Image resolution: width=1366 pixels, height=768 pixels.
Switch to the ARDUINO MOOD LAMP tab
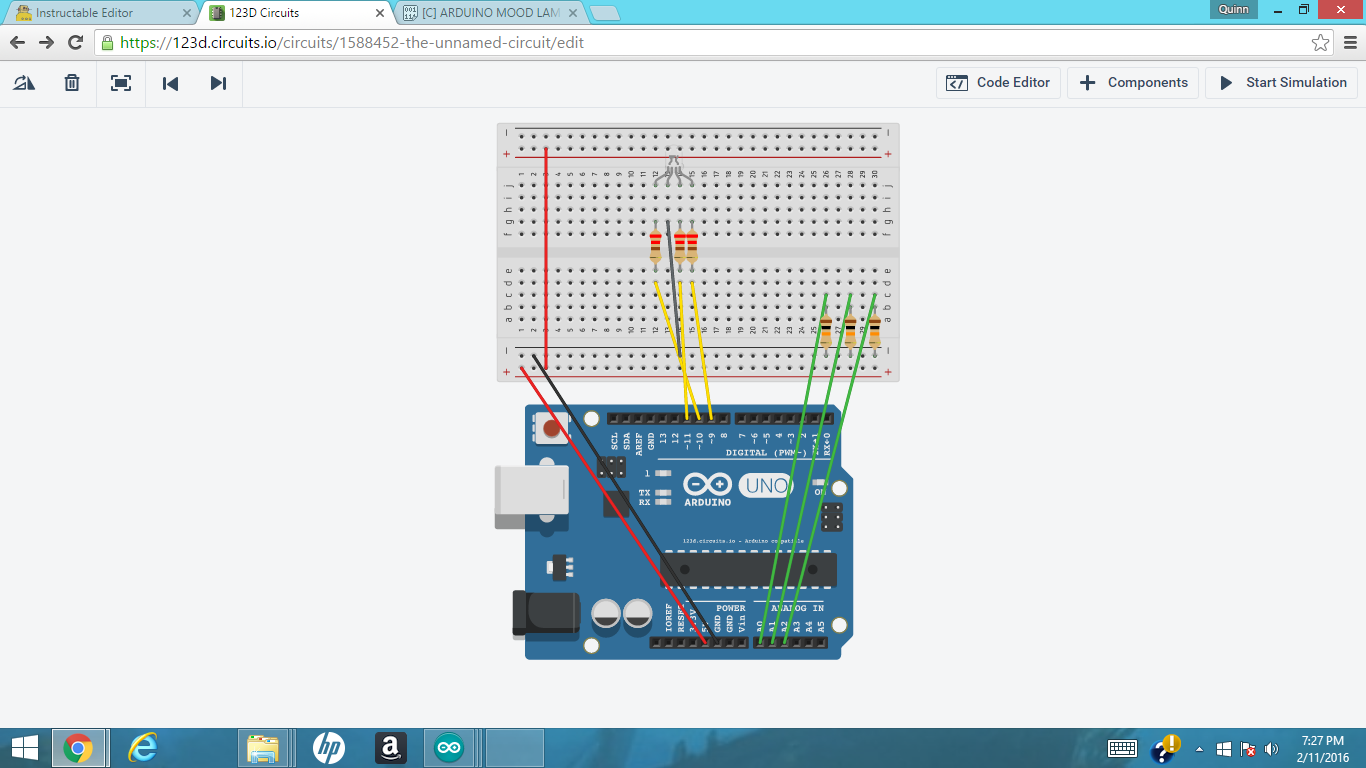pyautogui.click(x=490, y=13)
